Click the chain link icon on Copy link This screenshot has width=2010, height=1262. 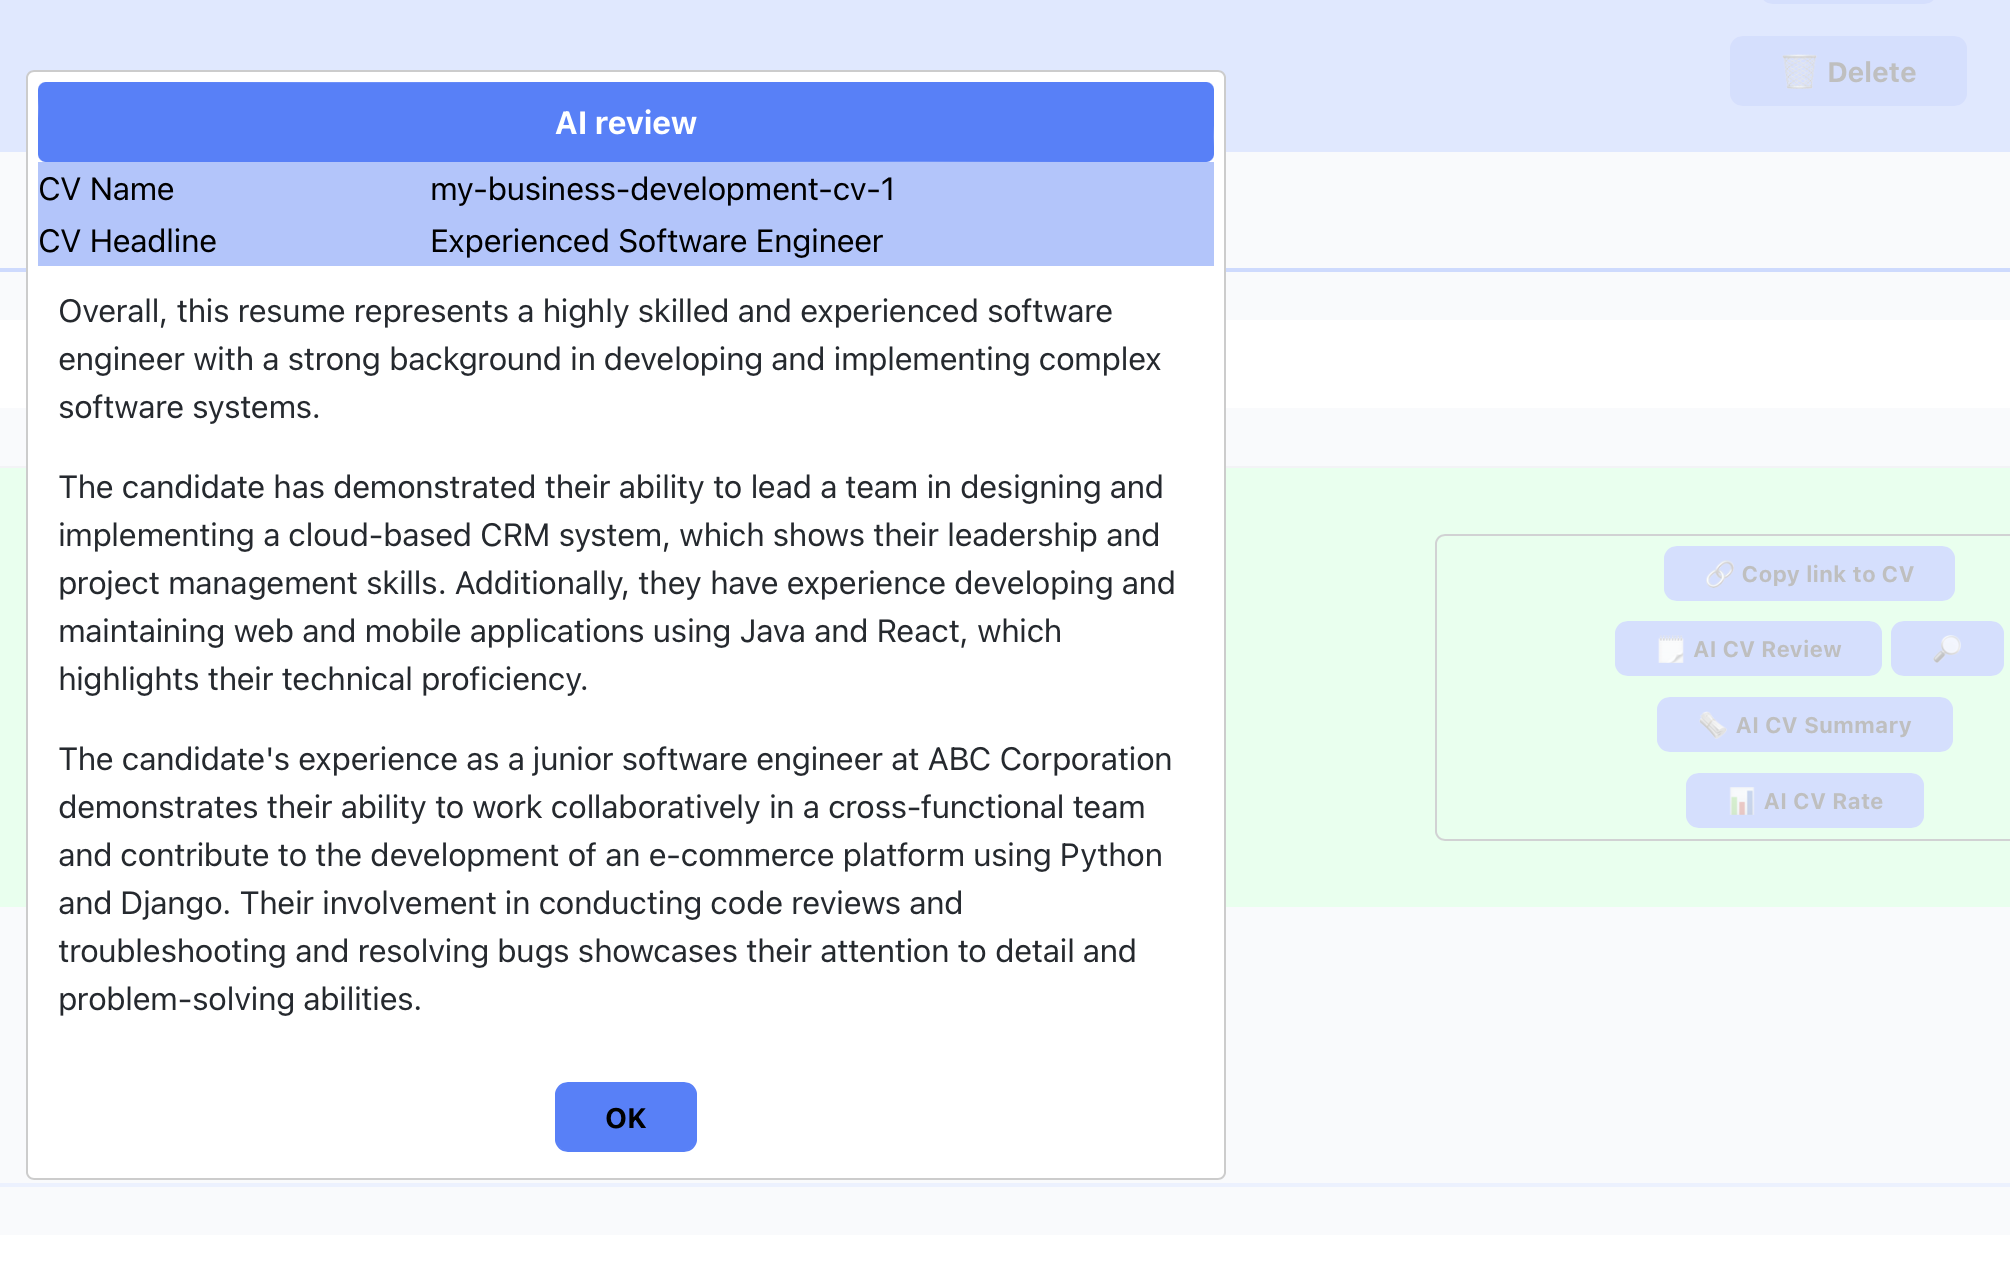click(1718, 574)
